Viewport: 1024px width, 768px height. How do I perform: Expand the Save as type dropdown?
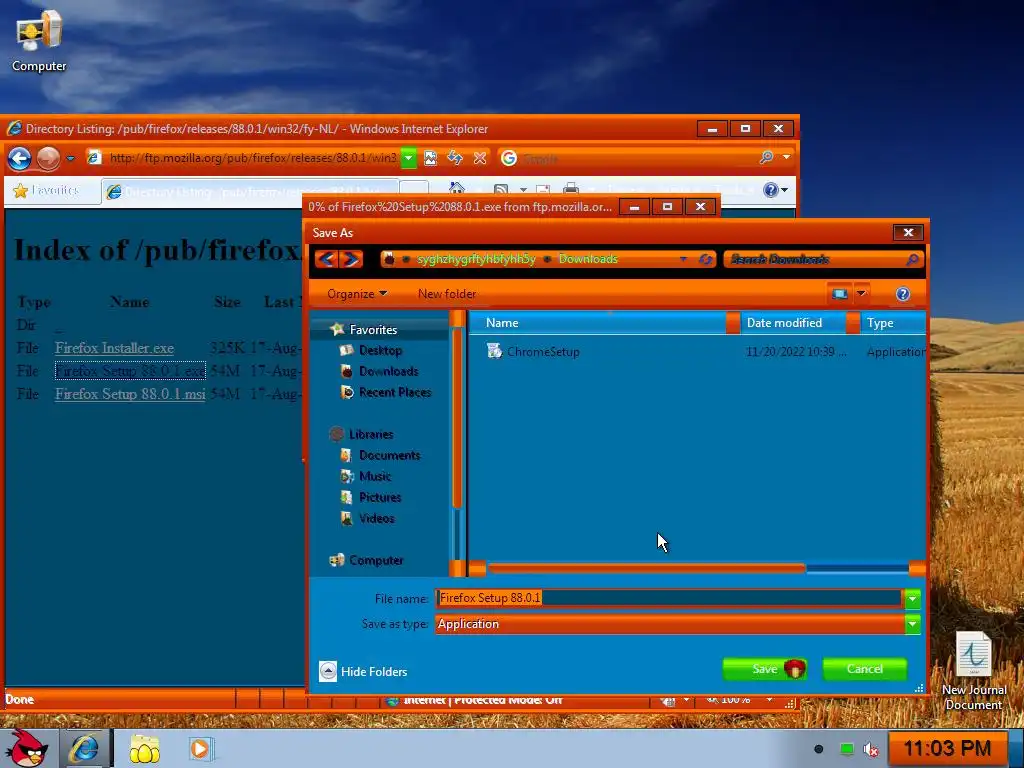tap(912, 624)
